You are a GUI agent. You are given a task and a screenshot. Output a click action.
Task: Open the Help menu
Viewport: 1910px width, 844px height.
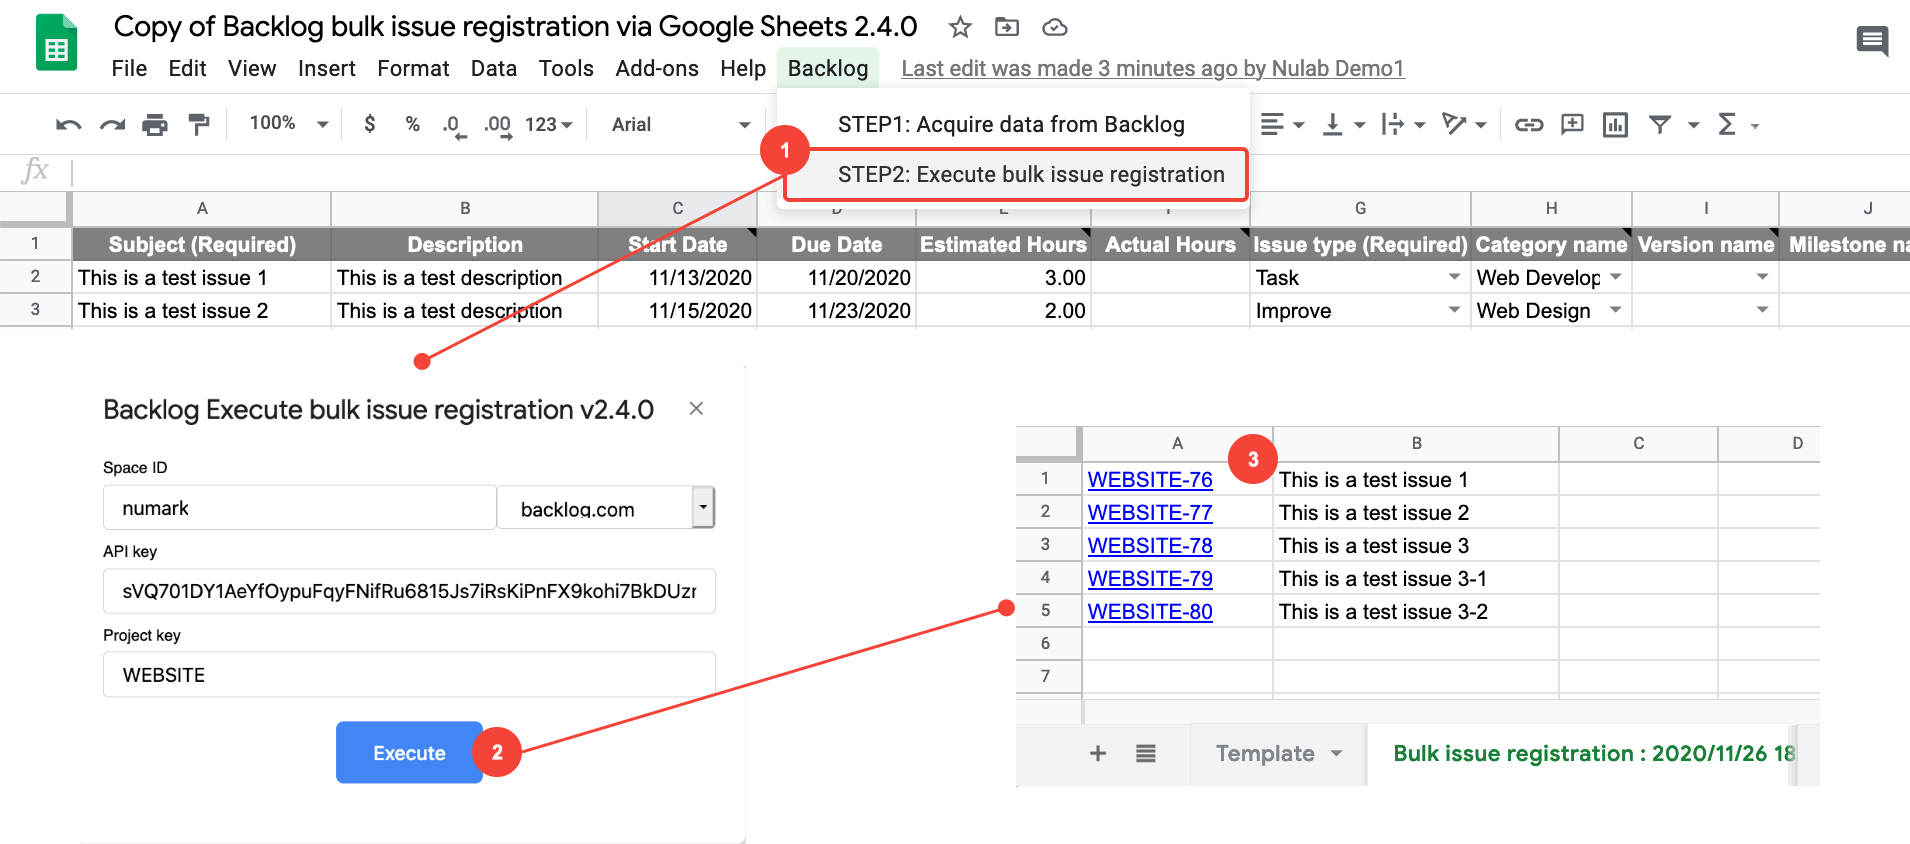coord(743,68)
